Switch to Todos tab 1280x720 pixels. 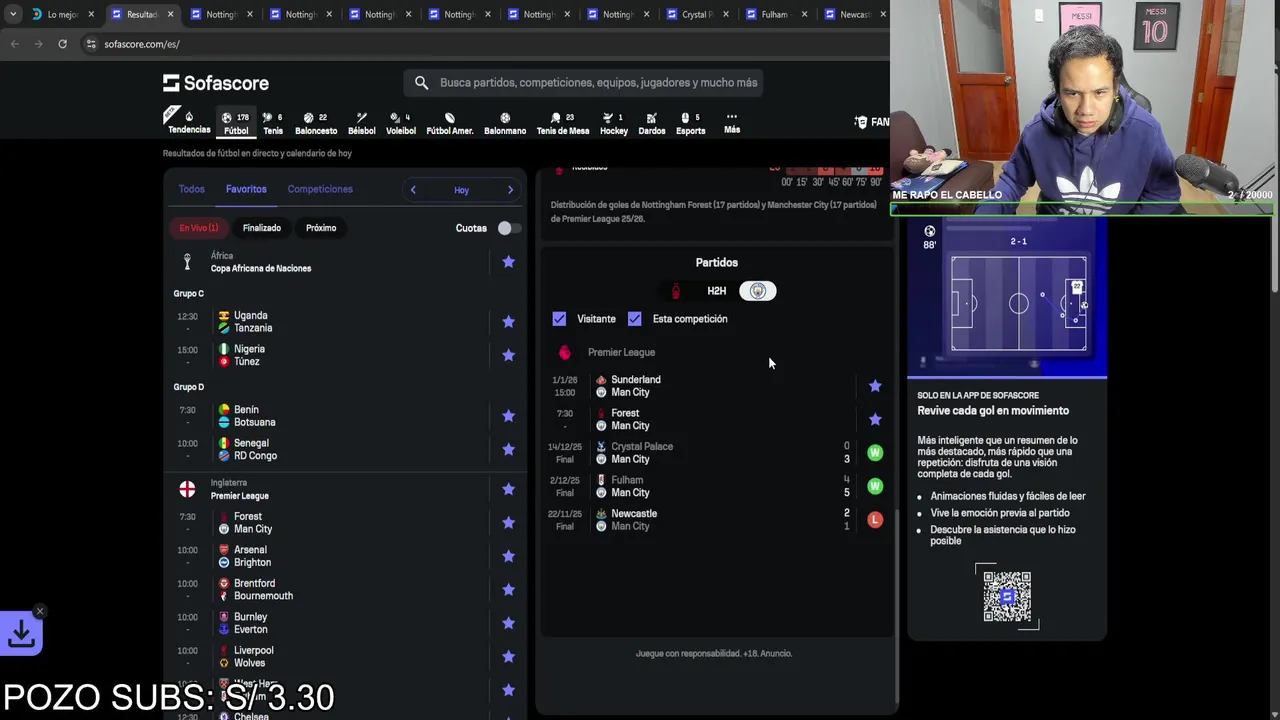191,189
